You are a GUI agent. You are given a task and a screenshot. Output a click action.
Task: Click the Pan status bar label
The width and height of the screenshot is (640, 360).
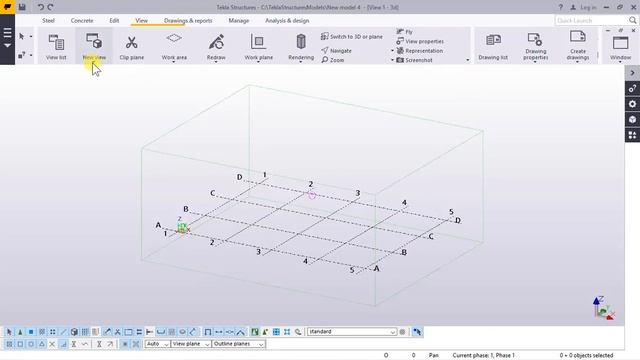433,355
